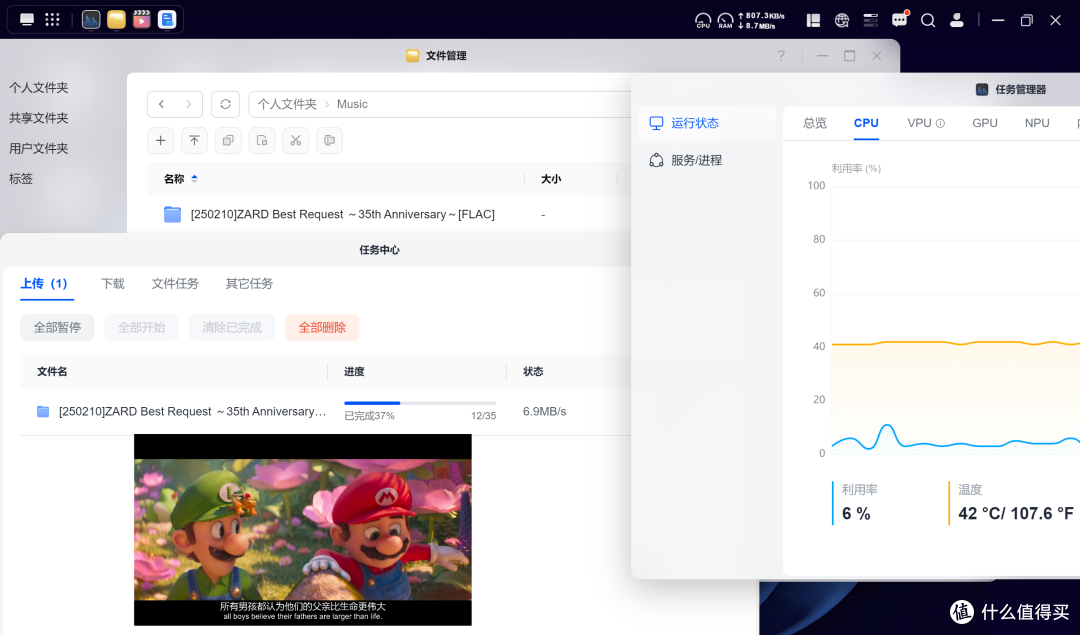Click the rename toolbar icon after scissors
1080x635 pixels.
click(x=329, y=140)
